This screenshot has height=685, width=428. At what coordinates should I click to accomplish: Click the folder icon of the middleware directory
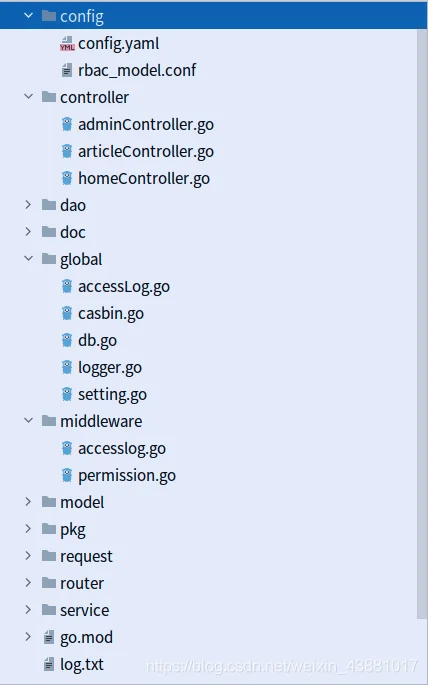(49, 421)
